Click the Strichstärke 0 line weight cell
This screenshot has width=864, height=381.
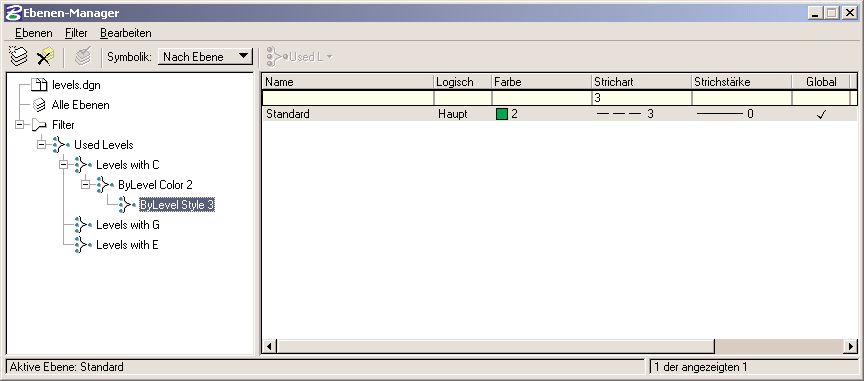click(742, 114)
